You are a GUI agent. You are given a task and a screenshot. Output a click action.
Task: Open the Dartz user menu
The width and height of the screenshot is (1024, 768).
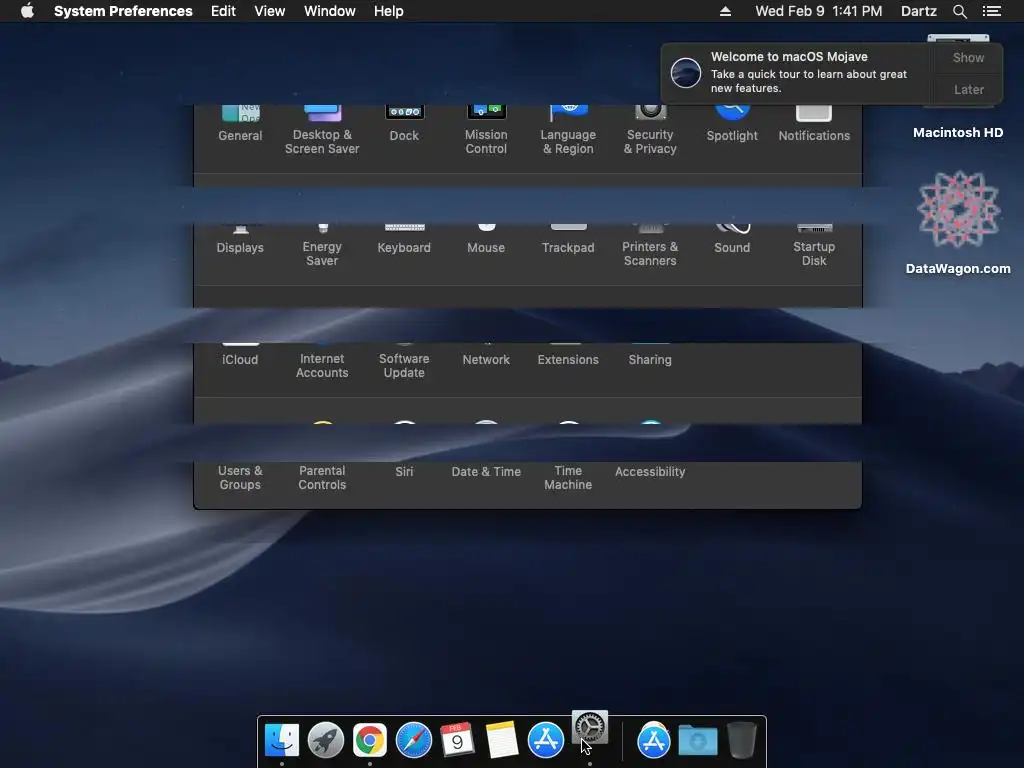[919, 11]
